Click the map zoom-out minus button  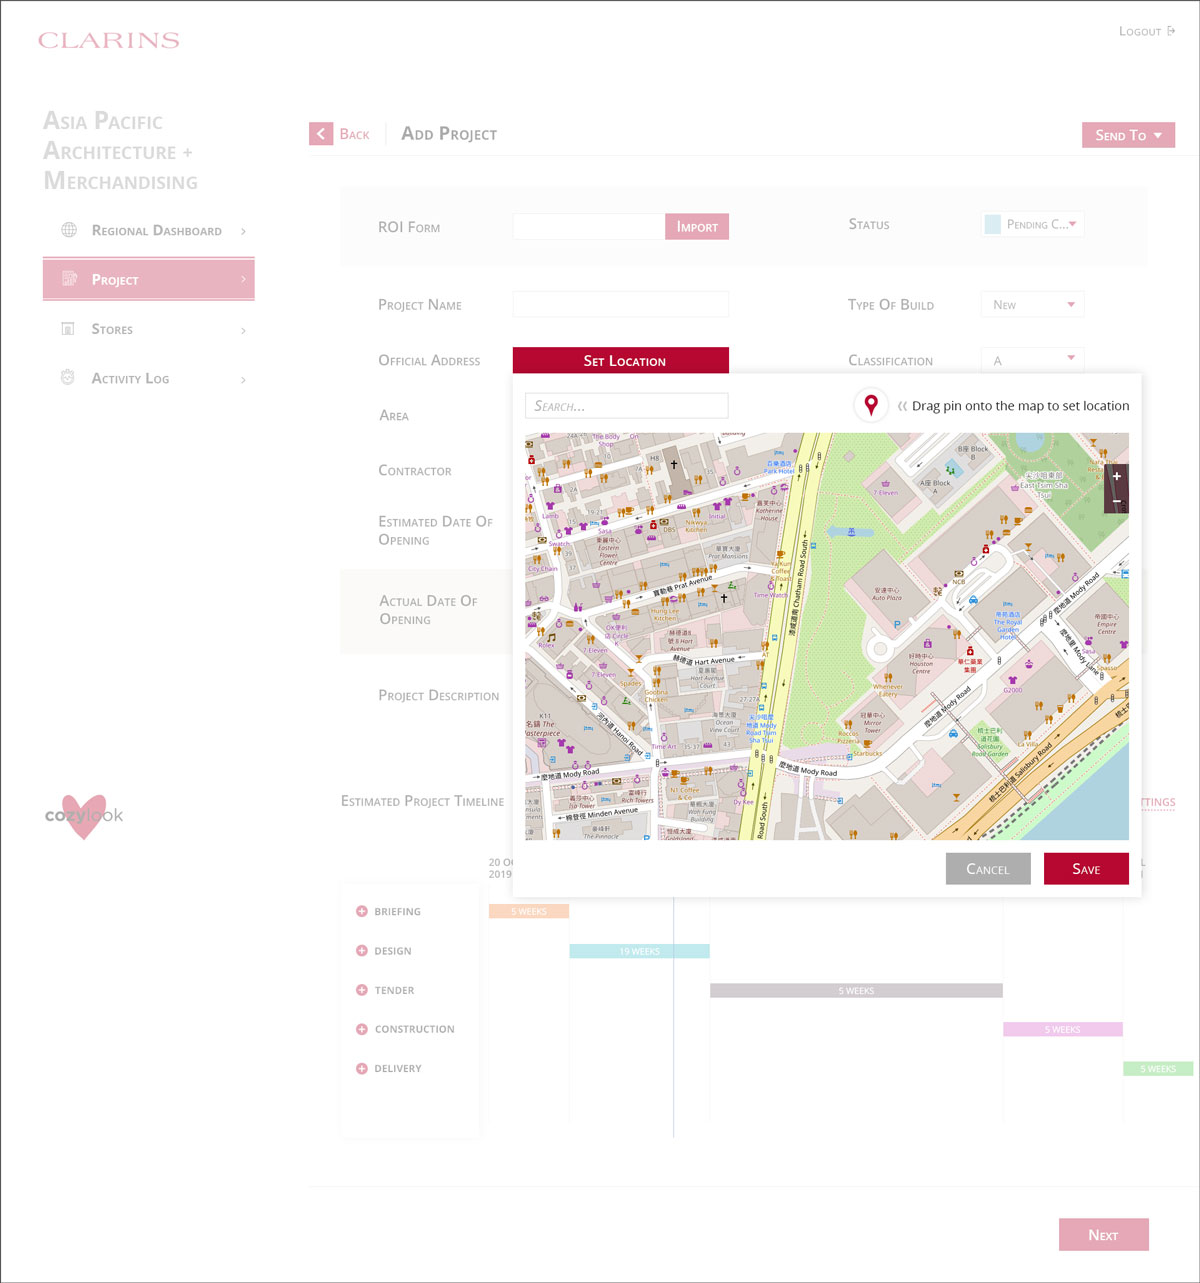[1117, 501]
